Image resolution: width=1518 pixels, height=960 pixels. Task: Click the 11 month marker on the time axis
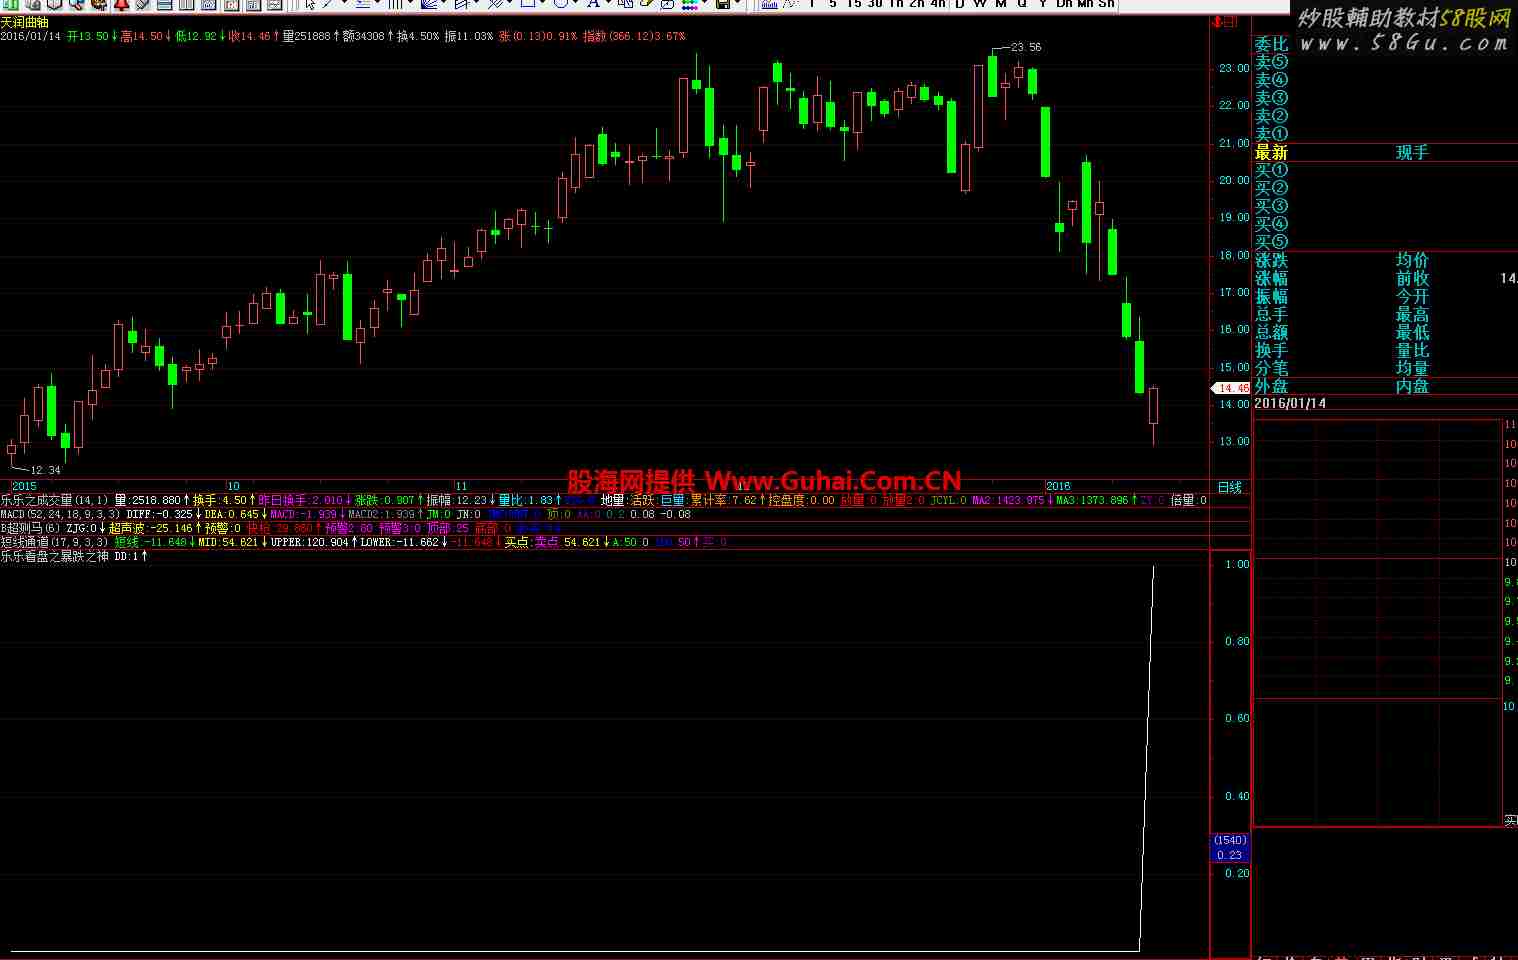[x=462, y=487]
